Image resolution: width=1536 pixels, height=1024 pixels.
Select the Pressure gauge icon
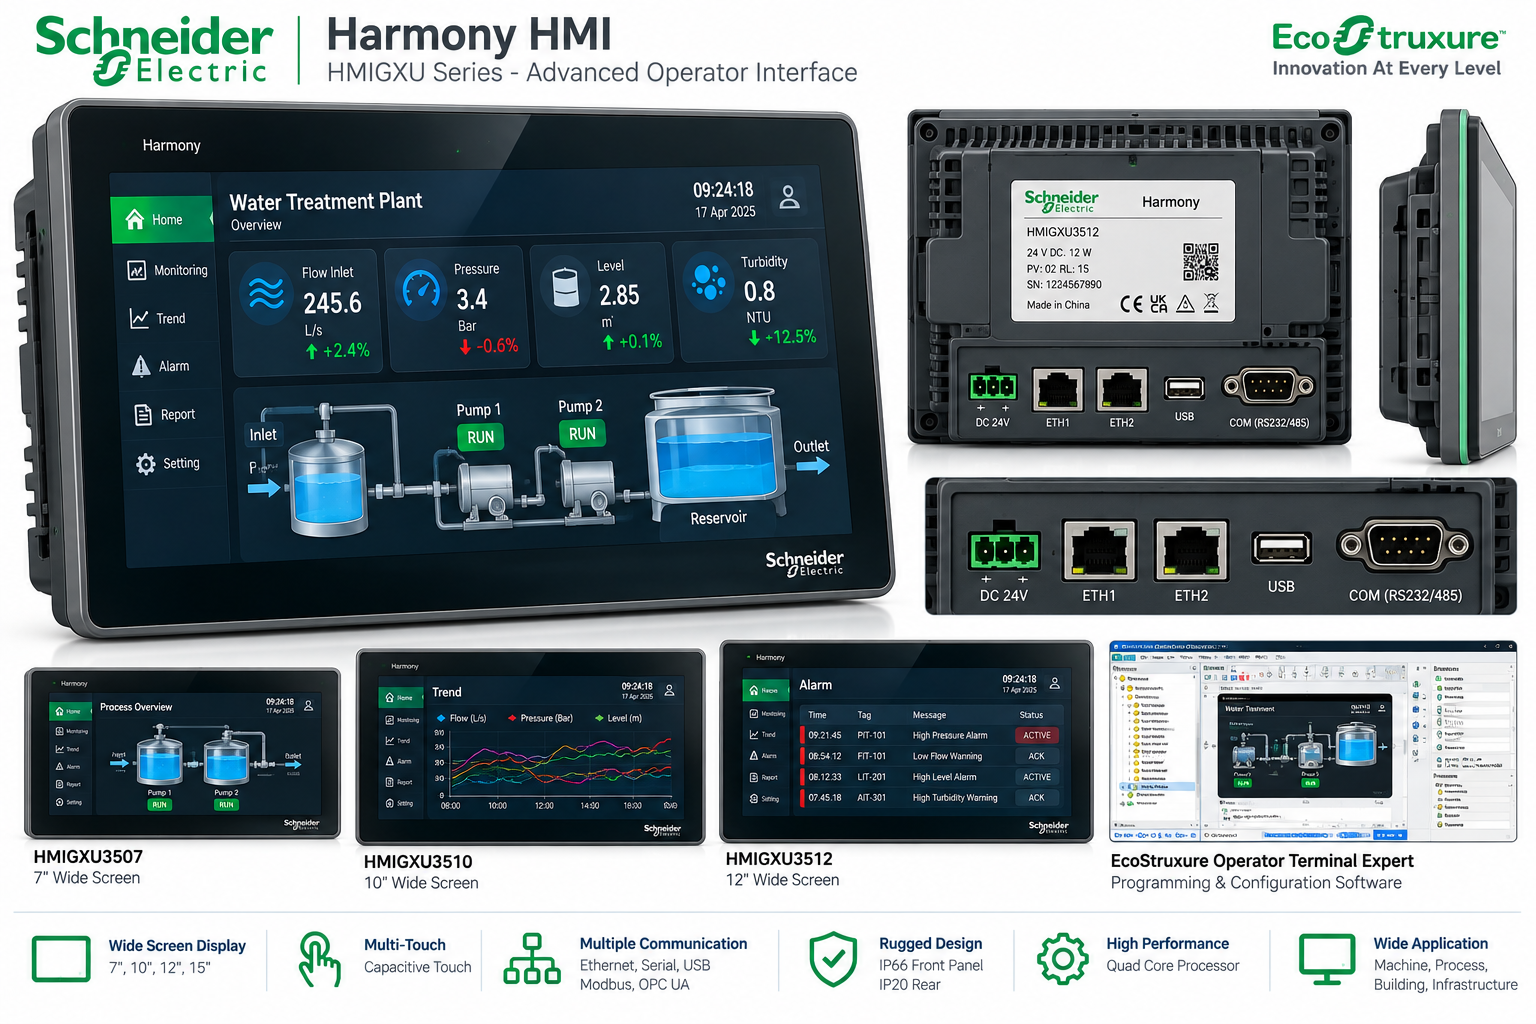[421, 290]
